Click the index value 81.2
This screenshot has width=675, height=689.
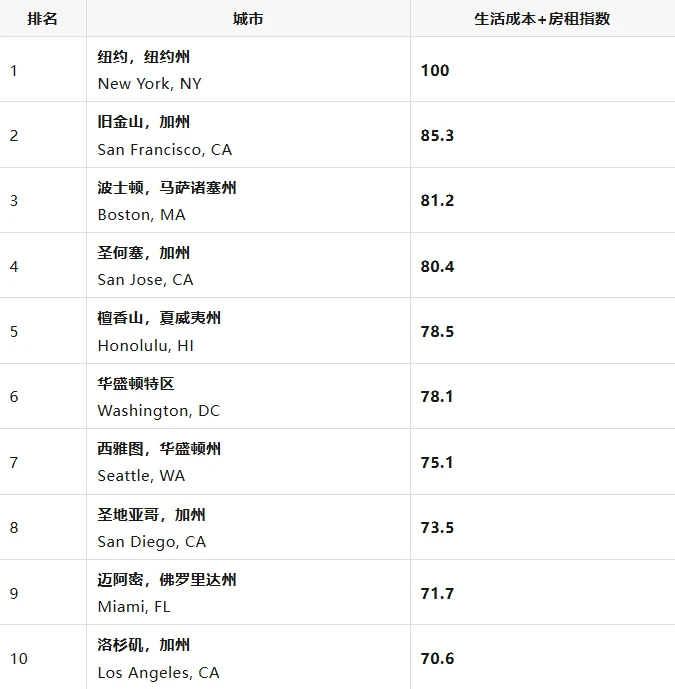(x=437, y=200)
